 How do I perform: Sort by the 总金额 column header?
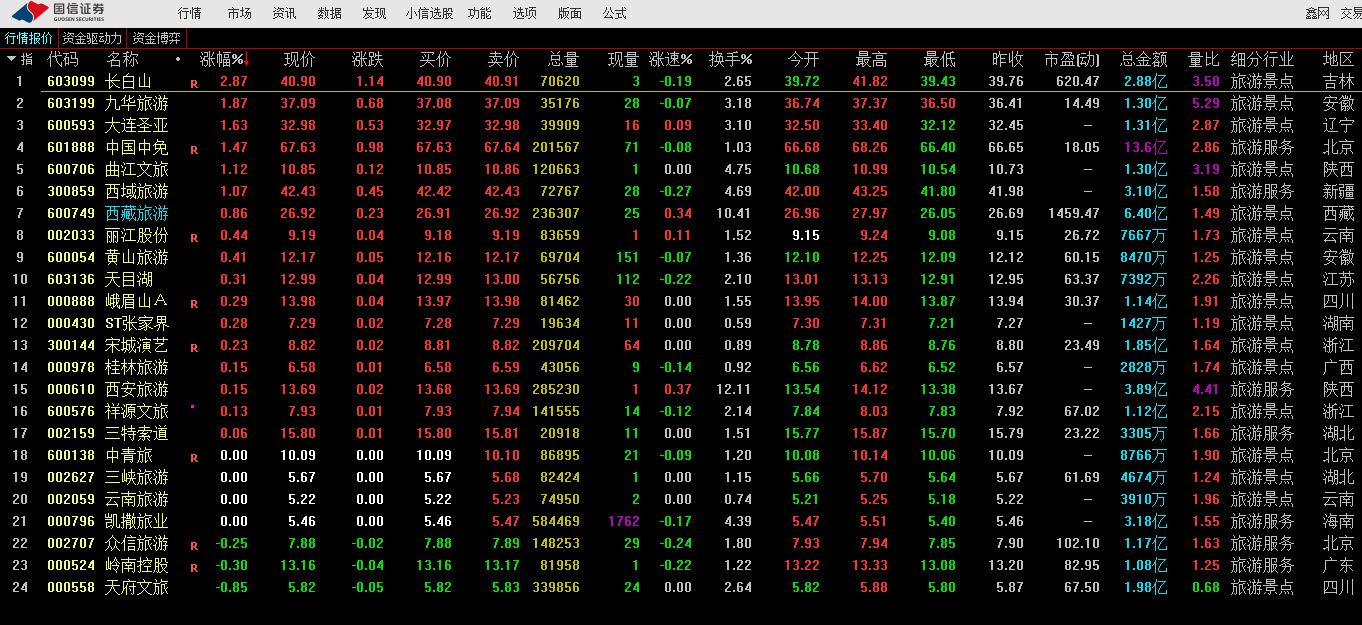[1143, 59]
